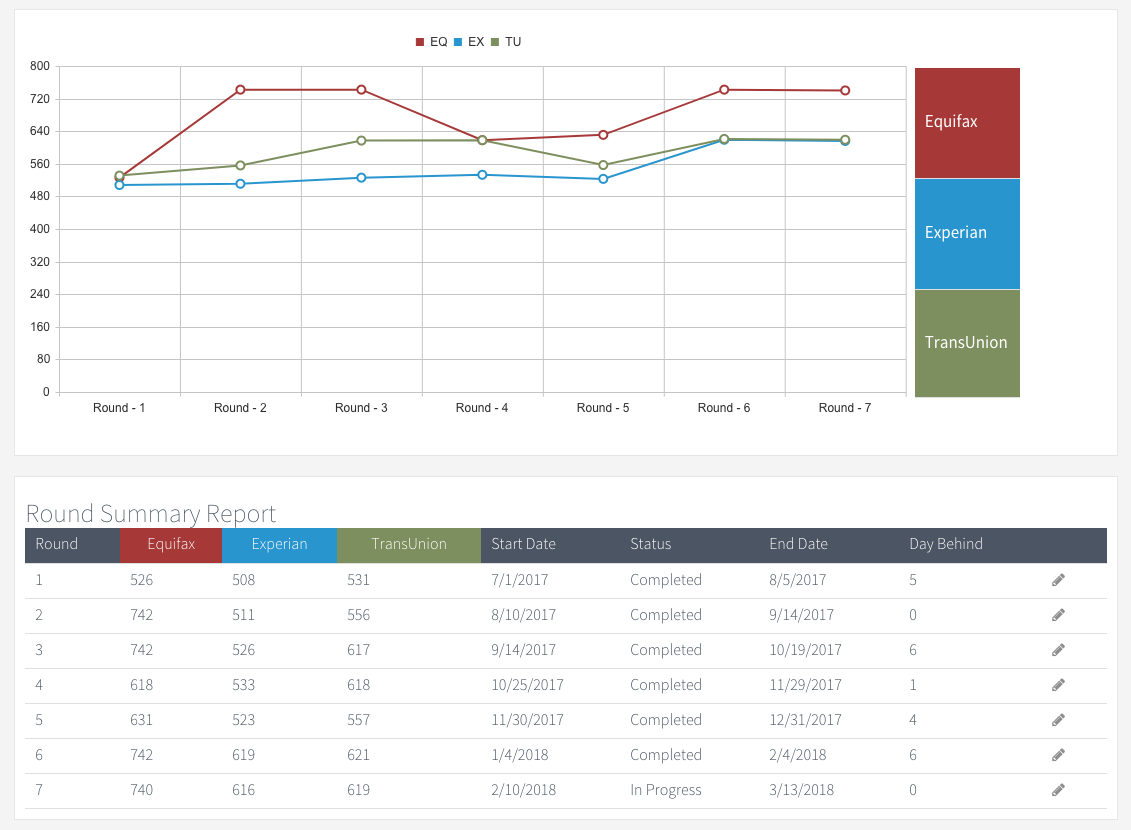Image resolution: width=1131 pixels, height=830 pixels.
Task: Select end date 3/13/2018
Action: click(x=801, y=790)
